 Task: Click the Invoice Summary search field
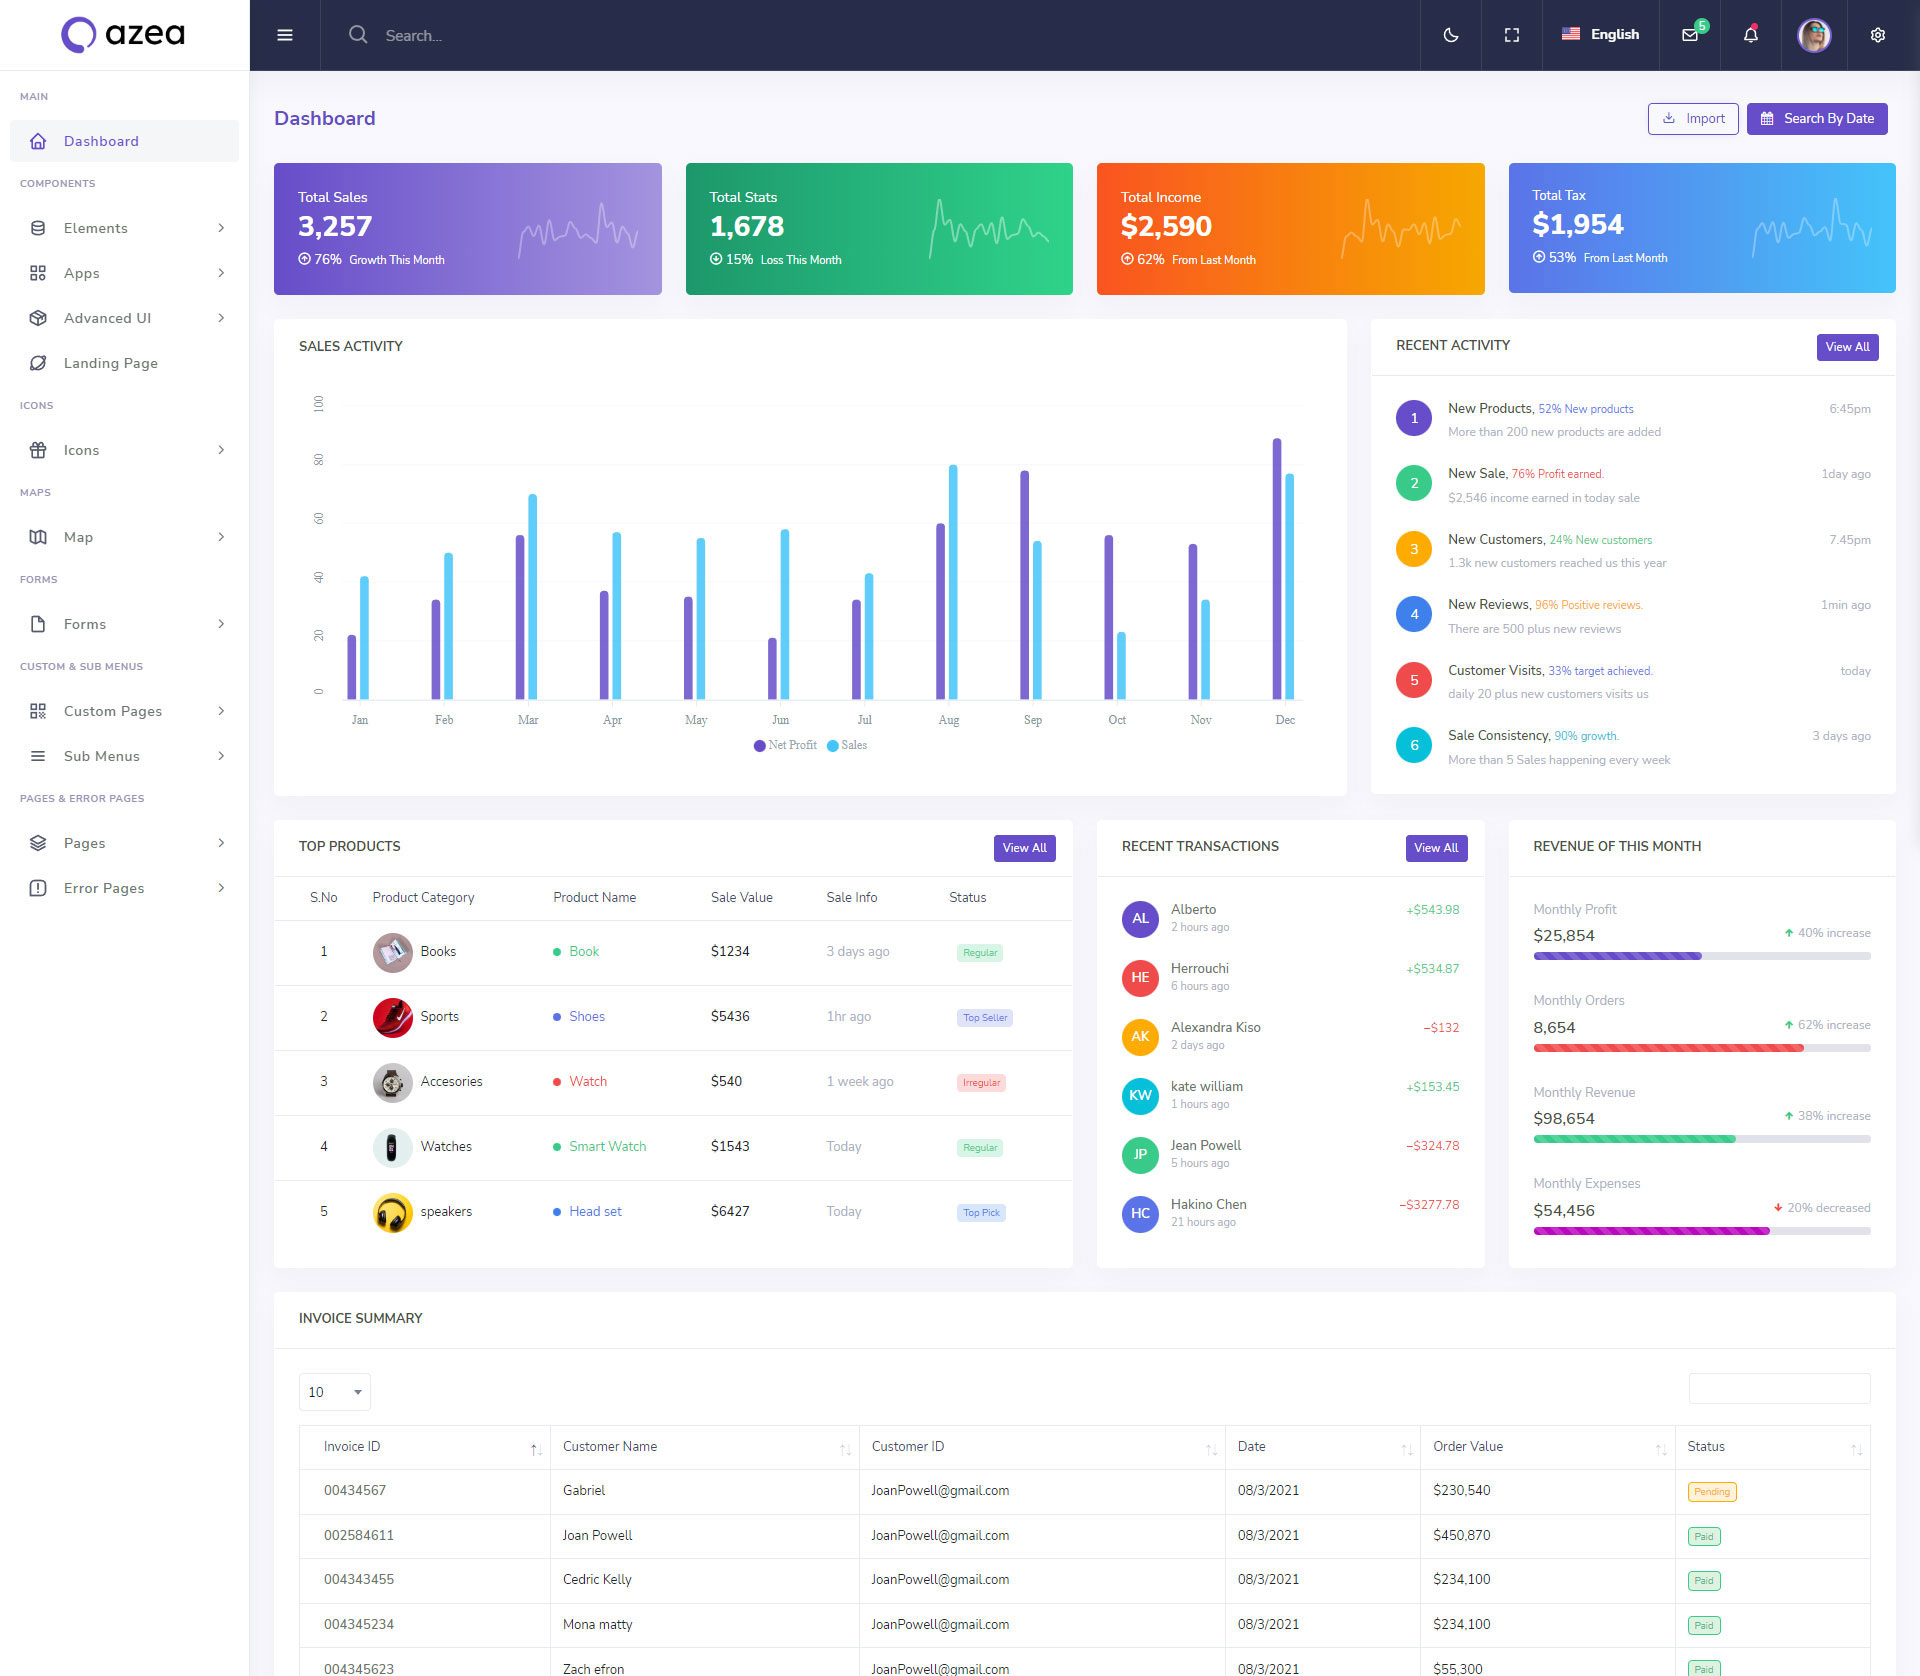tap(1779, 1388)
